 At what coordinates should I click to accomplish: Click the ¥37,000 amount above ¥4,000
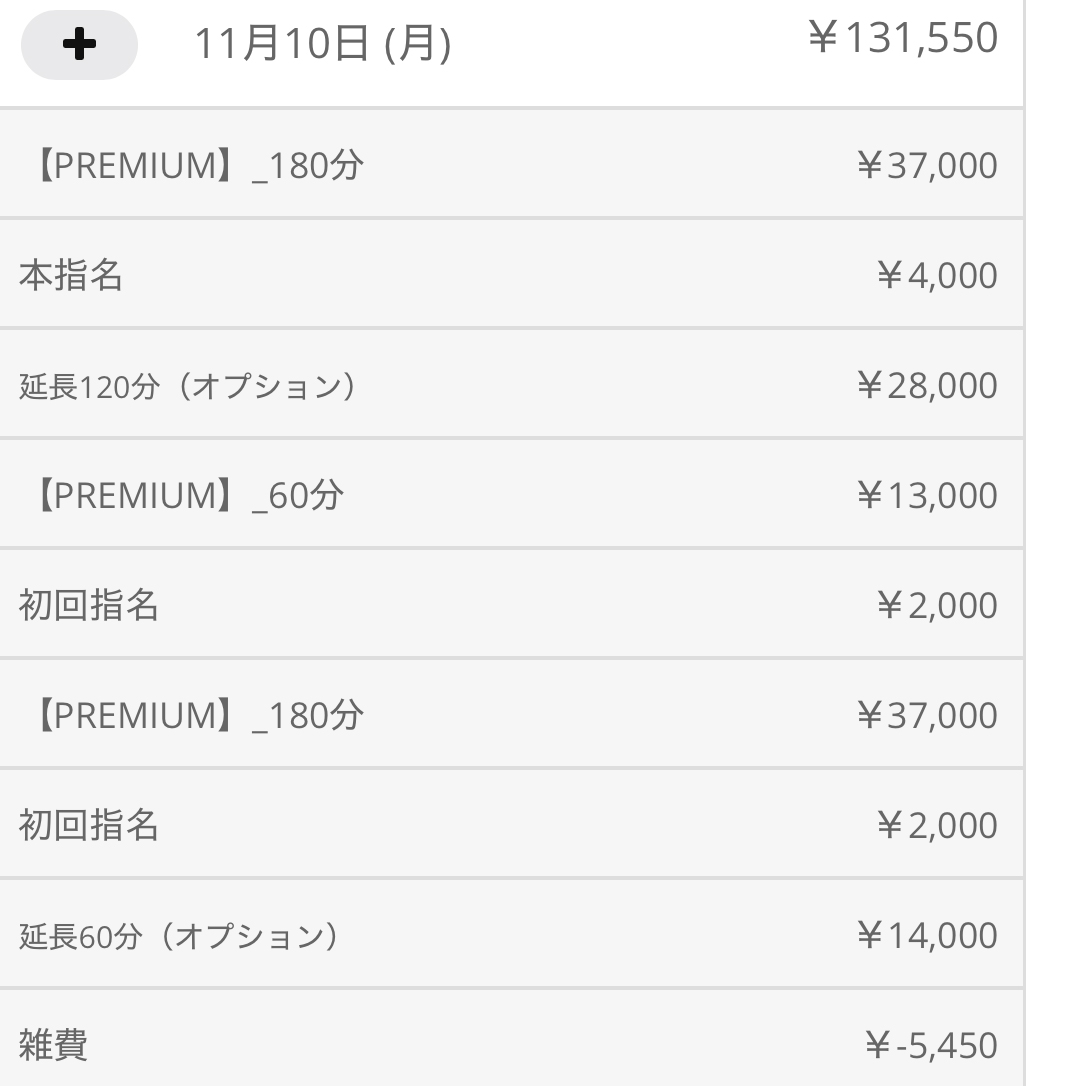click(926, 166)
